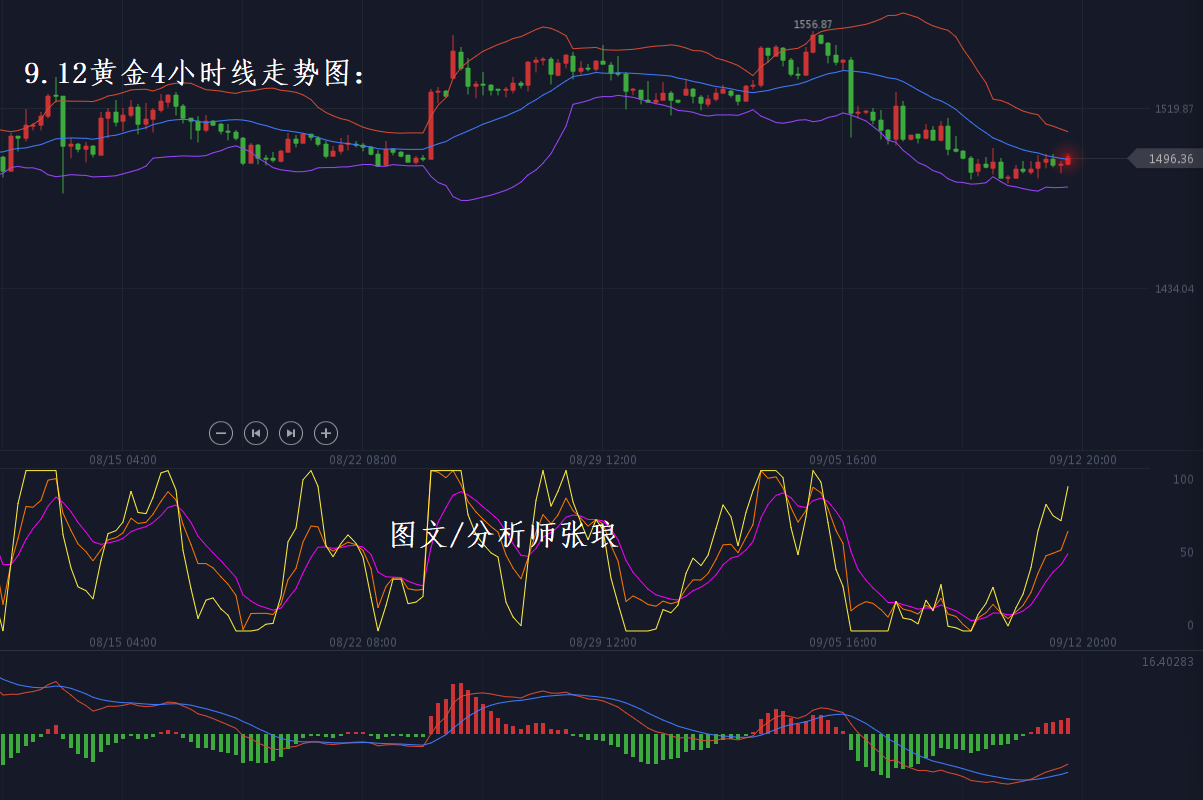Click the 图文/分析师张琅 watermark text
The height and width of the screenshot is (800, 1203).
504,536
